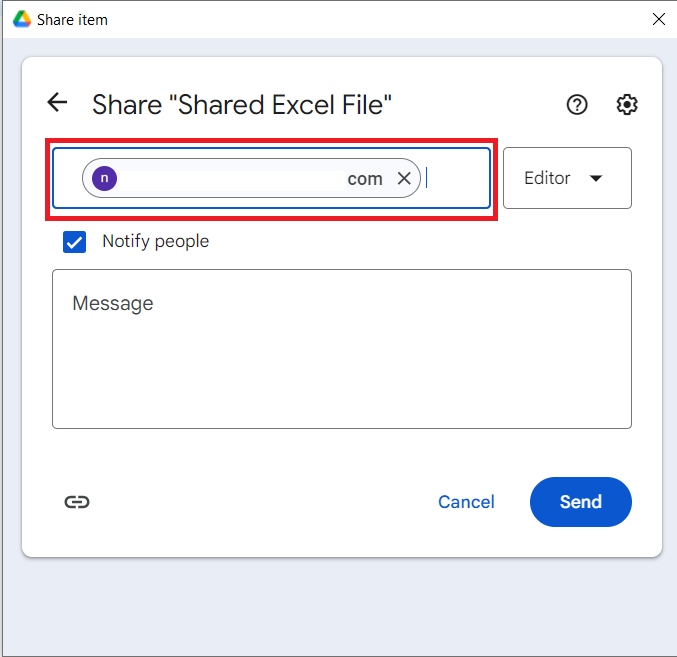Expand role options via the caret arrow
This screenshot has width=677, height=657.
[596, 178]
